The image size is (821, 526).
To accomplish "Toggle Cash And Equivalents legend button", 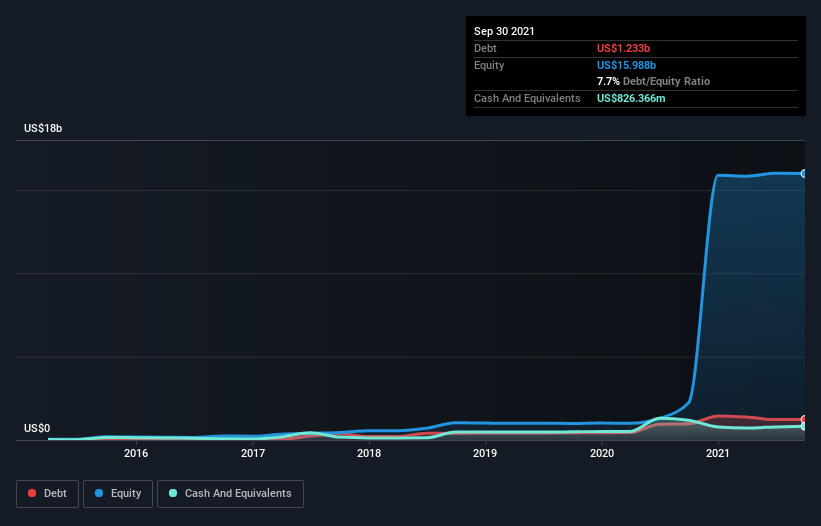I will (230, 494).
